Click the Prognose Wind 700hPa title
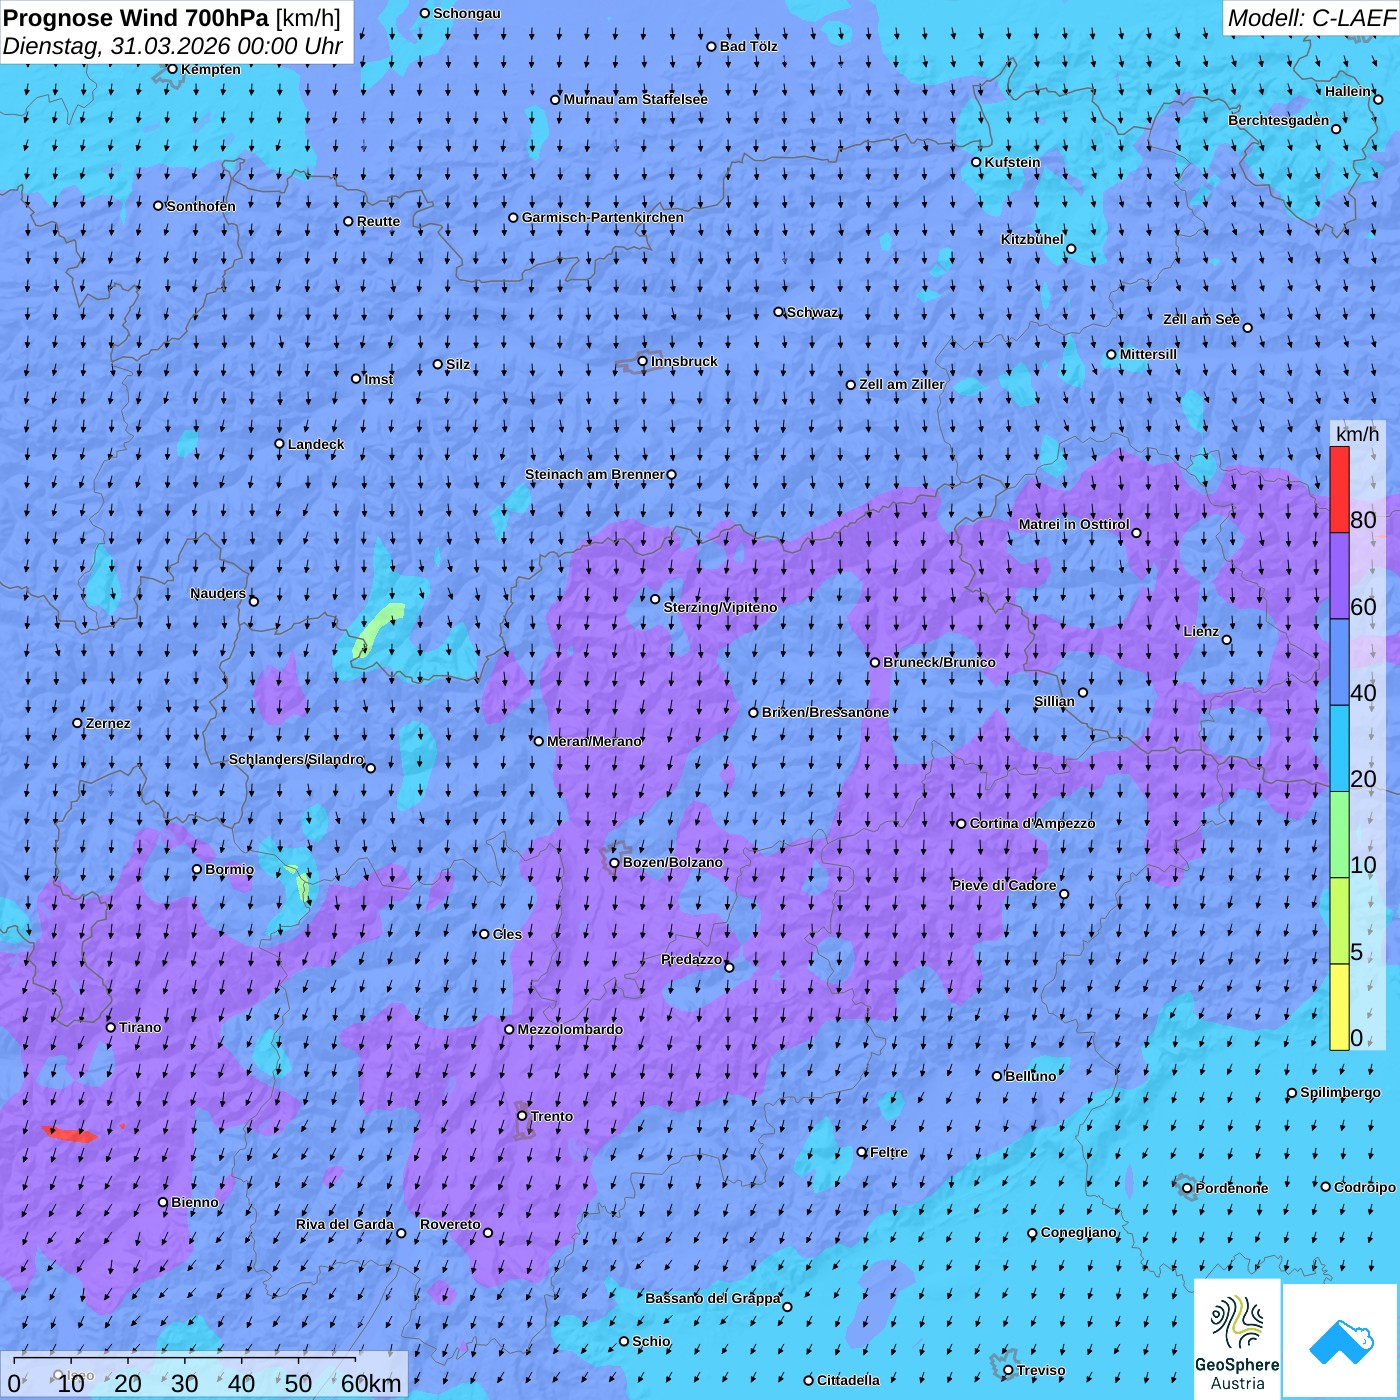The height and width of the screenshot is (1400, 1400). [x=172, y=17]
